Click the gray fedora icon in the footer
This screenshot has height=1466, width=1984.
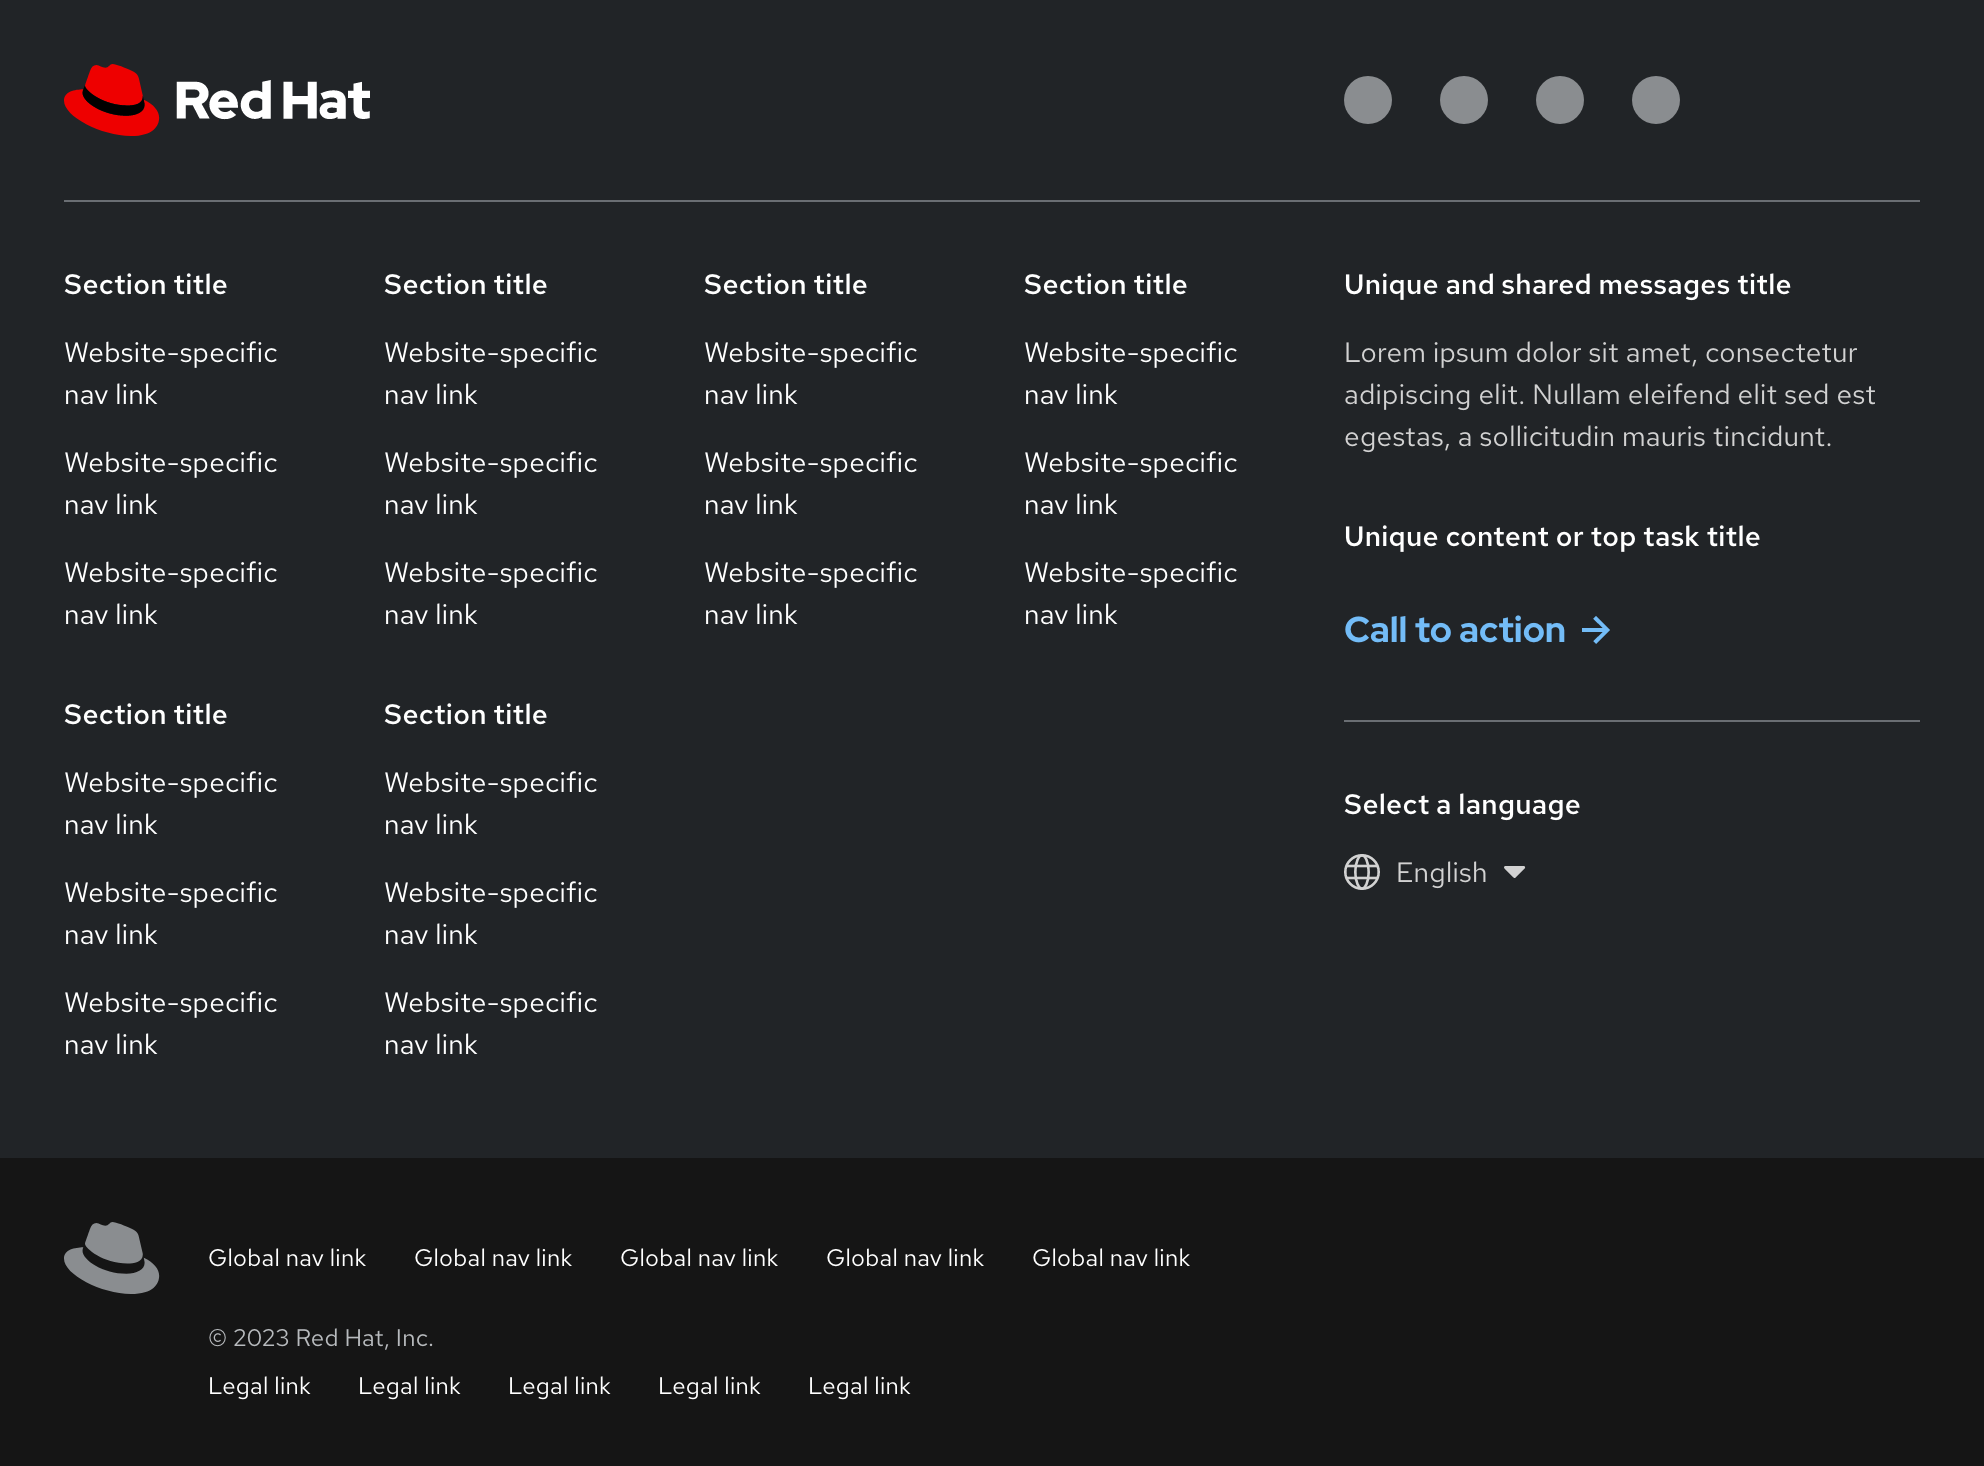coord(112,1258)
